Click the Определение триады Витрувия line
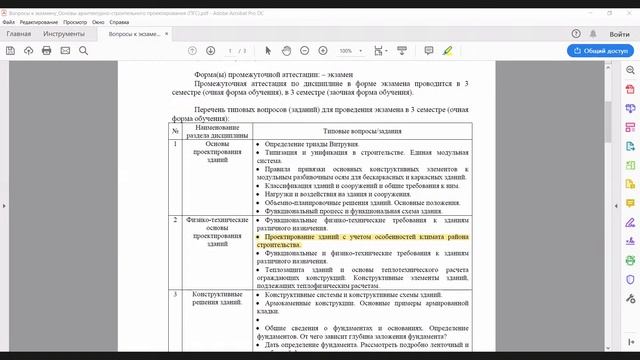Screen dimensions: 640x360 (312, 144)
